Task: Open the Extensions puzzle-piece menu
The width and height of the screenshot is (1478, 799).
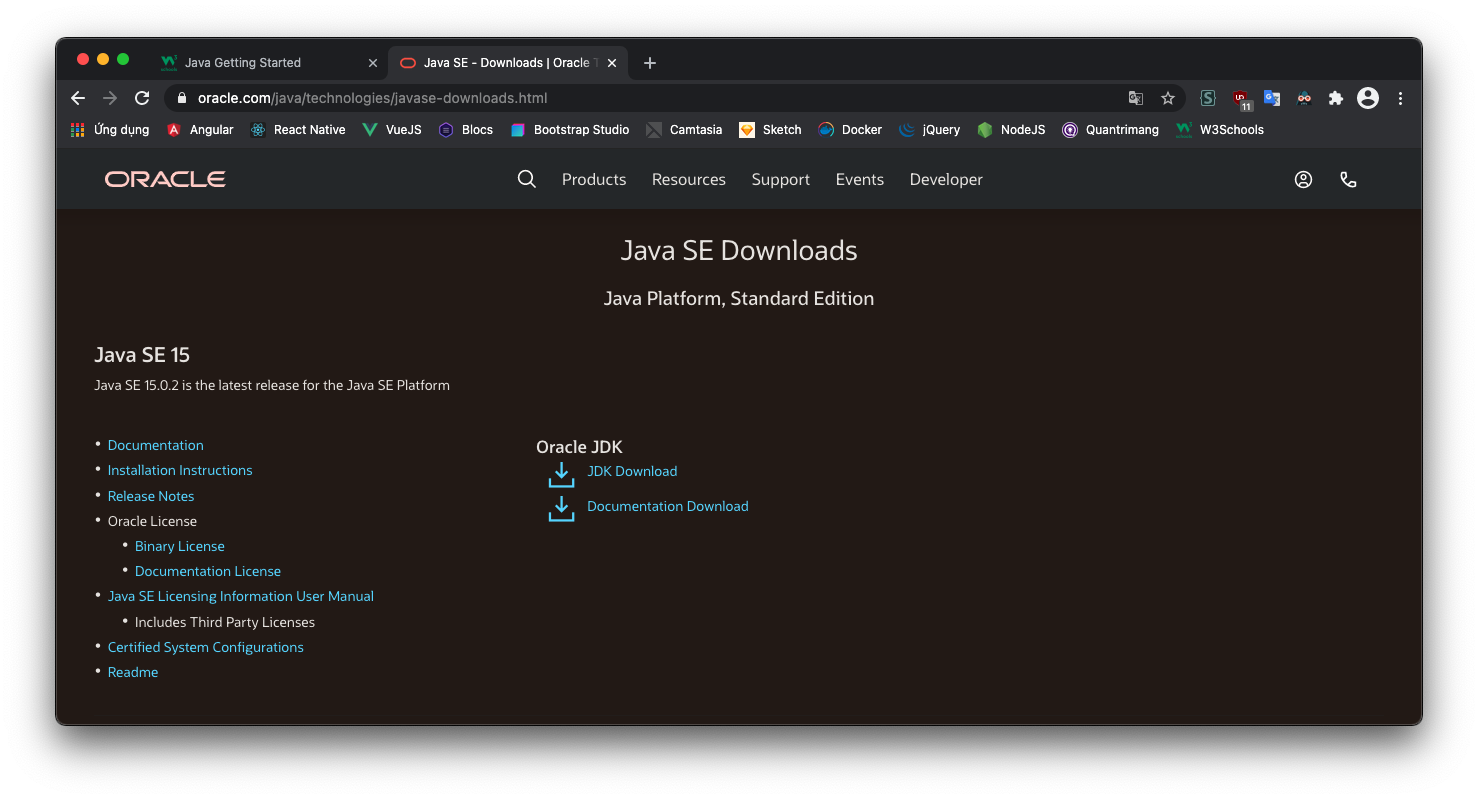Action: point(1335,98)
